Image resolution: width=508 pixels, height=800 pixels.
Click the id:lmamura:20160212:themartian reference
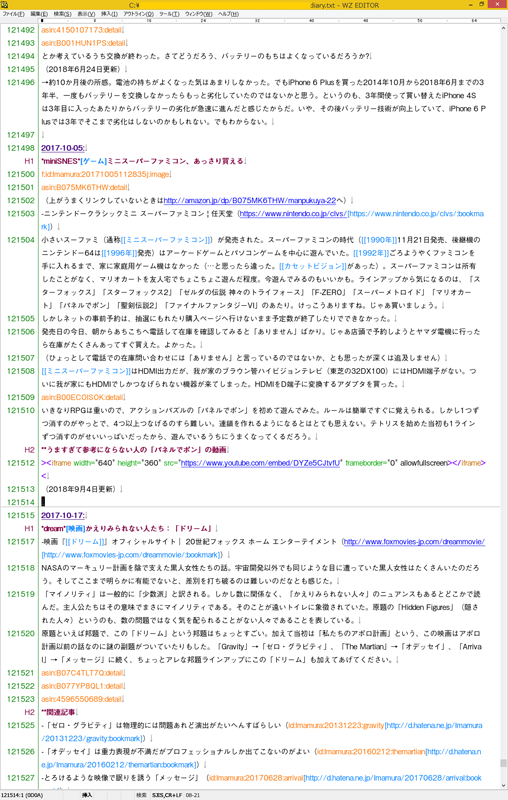click(370, 752)
